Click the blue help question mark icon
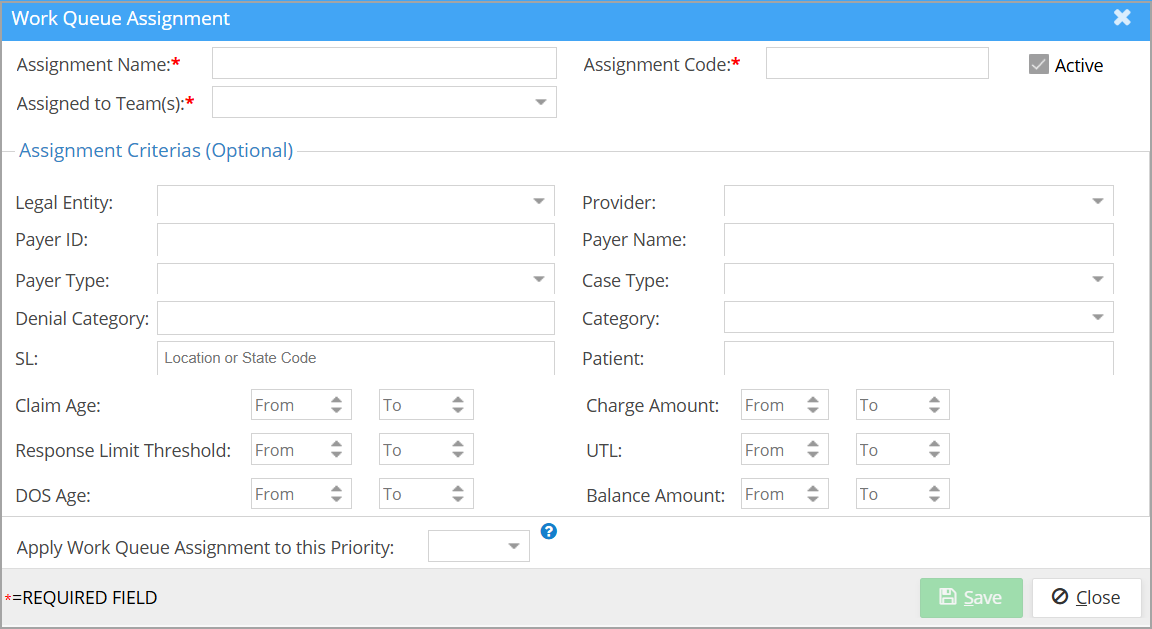 click(548, 531)
